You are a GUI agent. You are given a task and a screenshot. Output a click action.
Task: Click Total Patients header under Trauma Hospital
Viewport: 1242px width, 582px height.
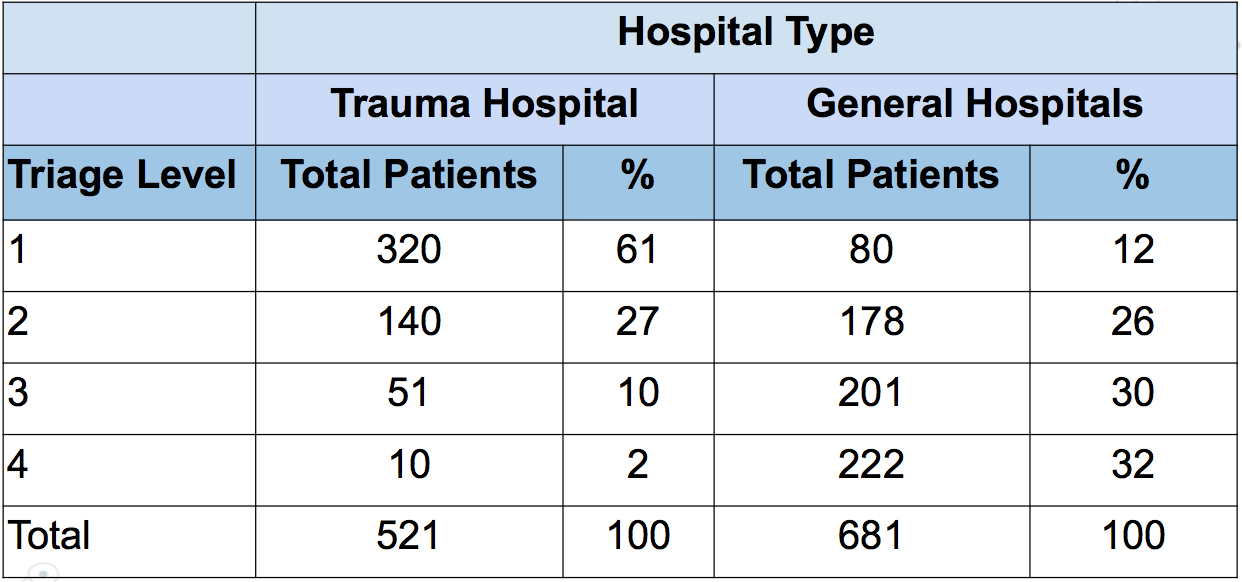pos(409,176)
